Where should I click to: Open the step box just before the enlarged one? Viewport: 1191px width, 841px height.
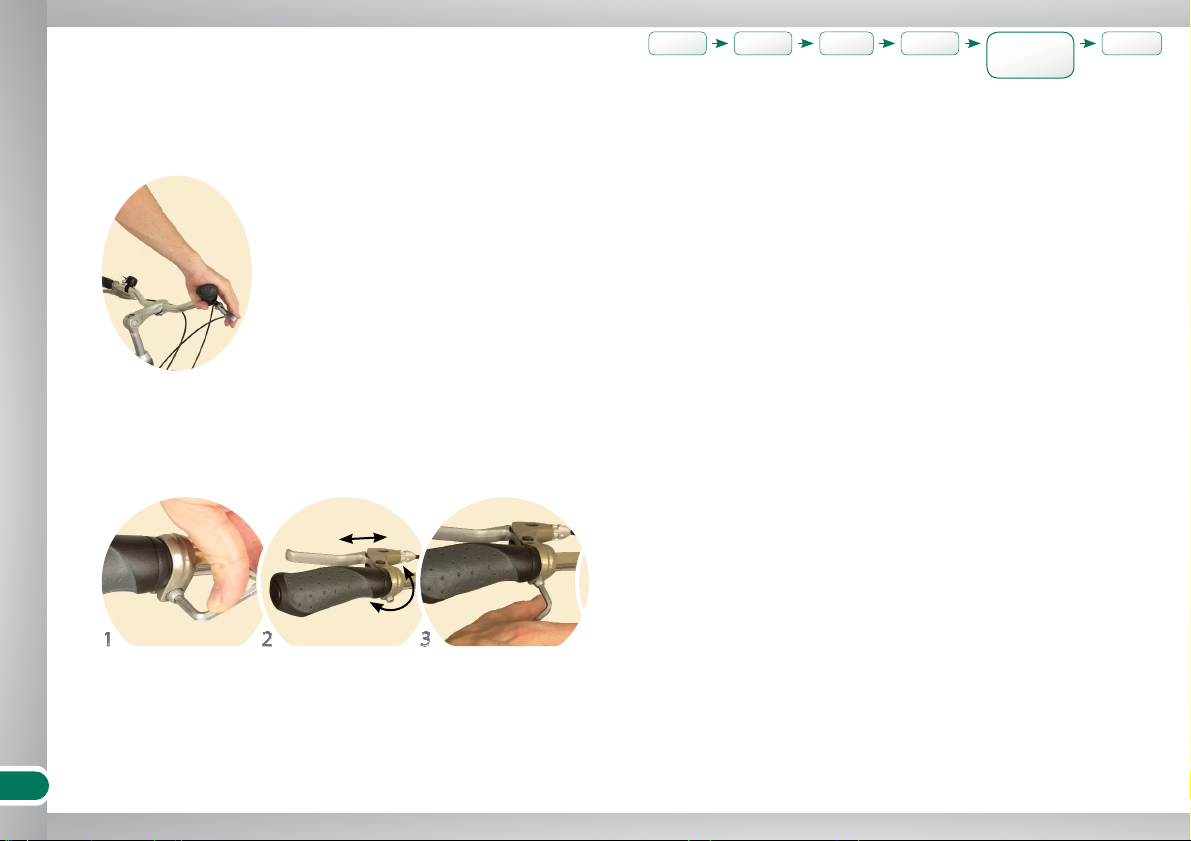point(930,43)
